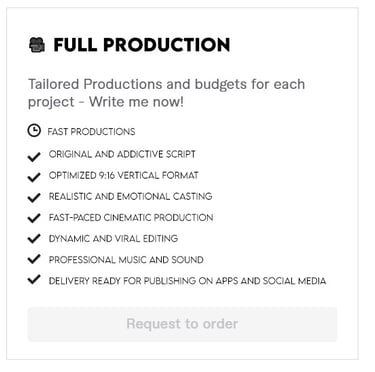The height and width of the screenshot is (372, 375).
Task: Click the movie camera icon beside FULL PRODUCTION
Action: [x=37, y=45]
